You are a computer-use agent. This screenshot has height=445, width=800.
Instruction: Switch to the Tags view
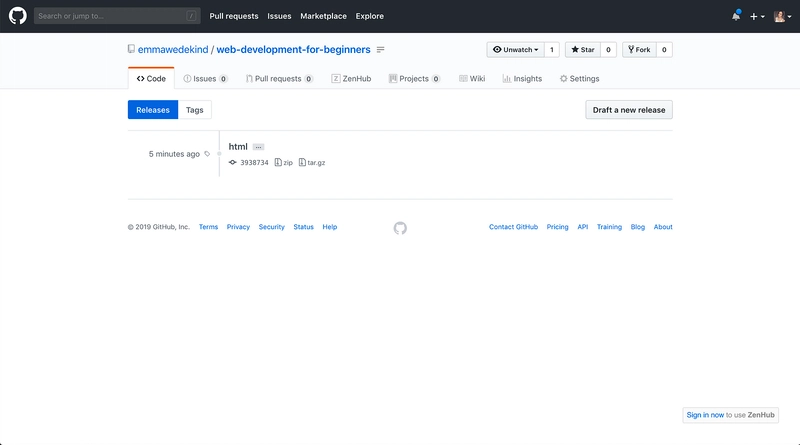pyautogui.click(x=194, y=110)
